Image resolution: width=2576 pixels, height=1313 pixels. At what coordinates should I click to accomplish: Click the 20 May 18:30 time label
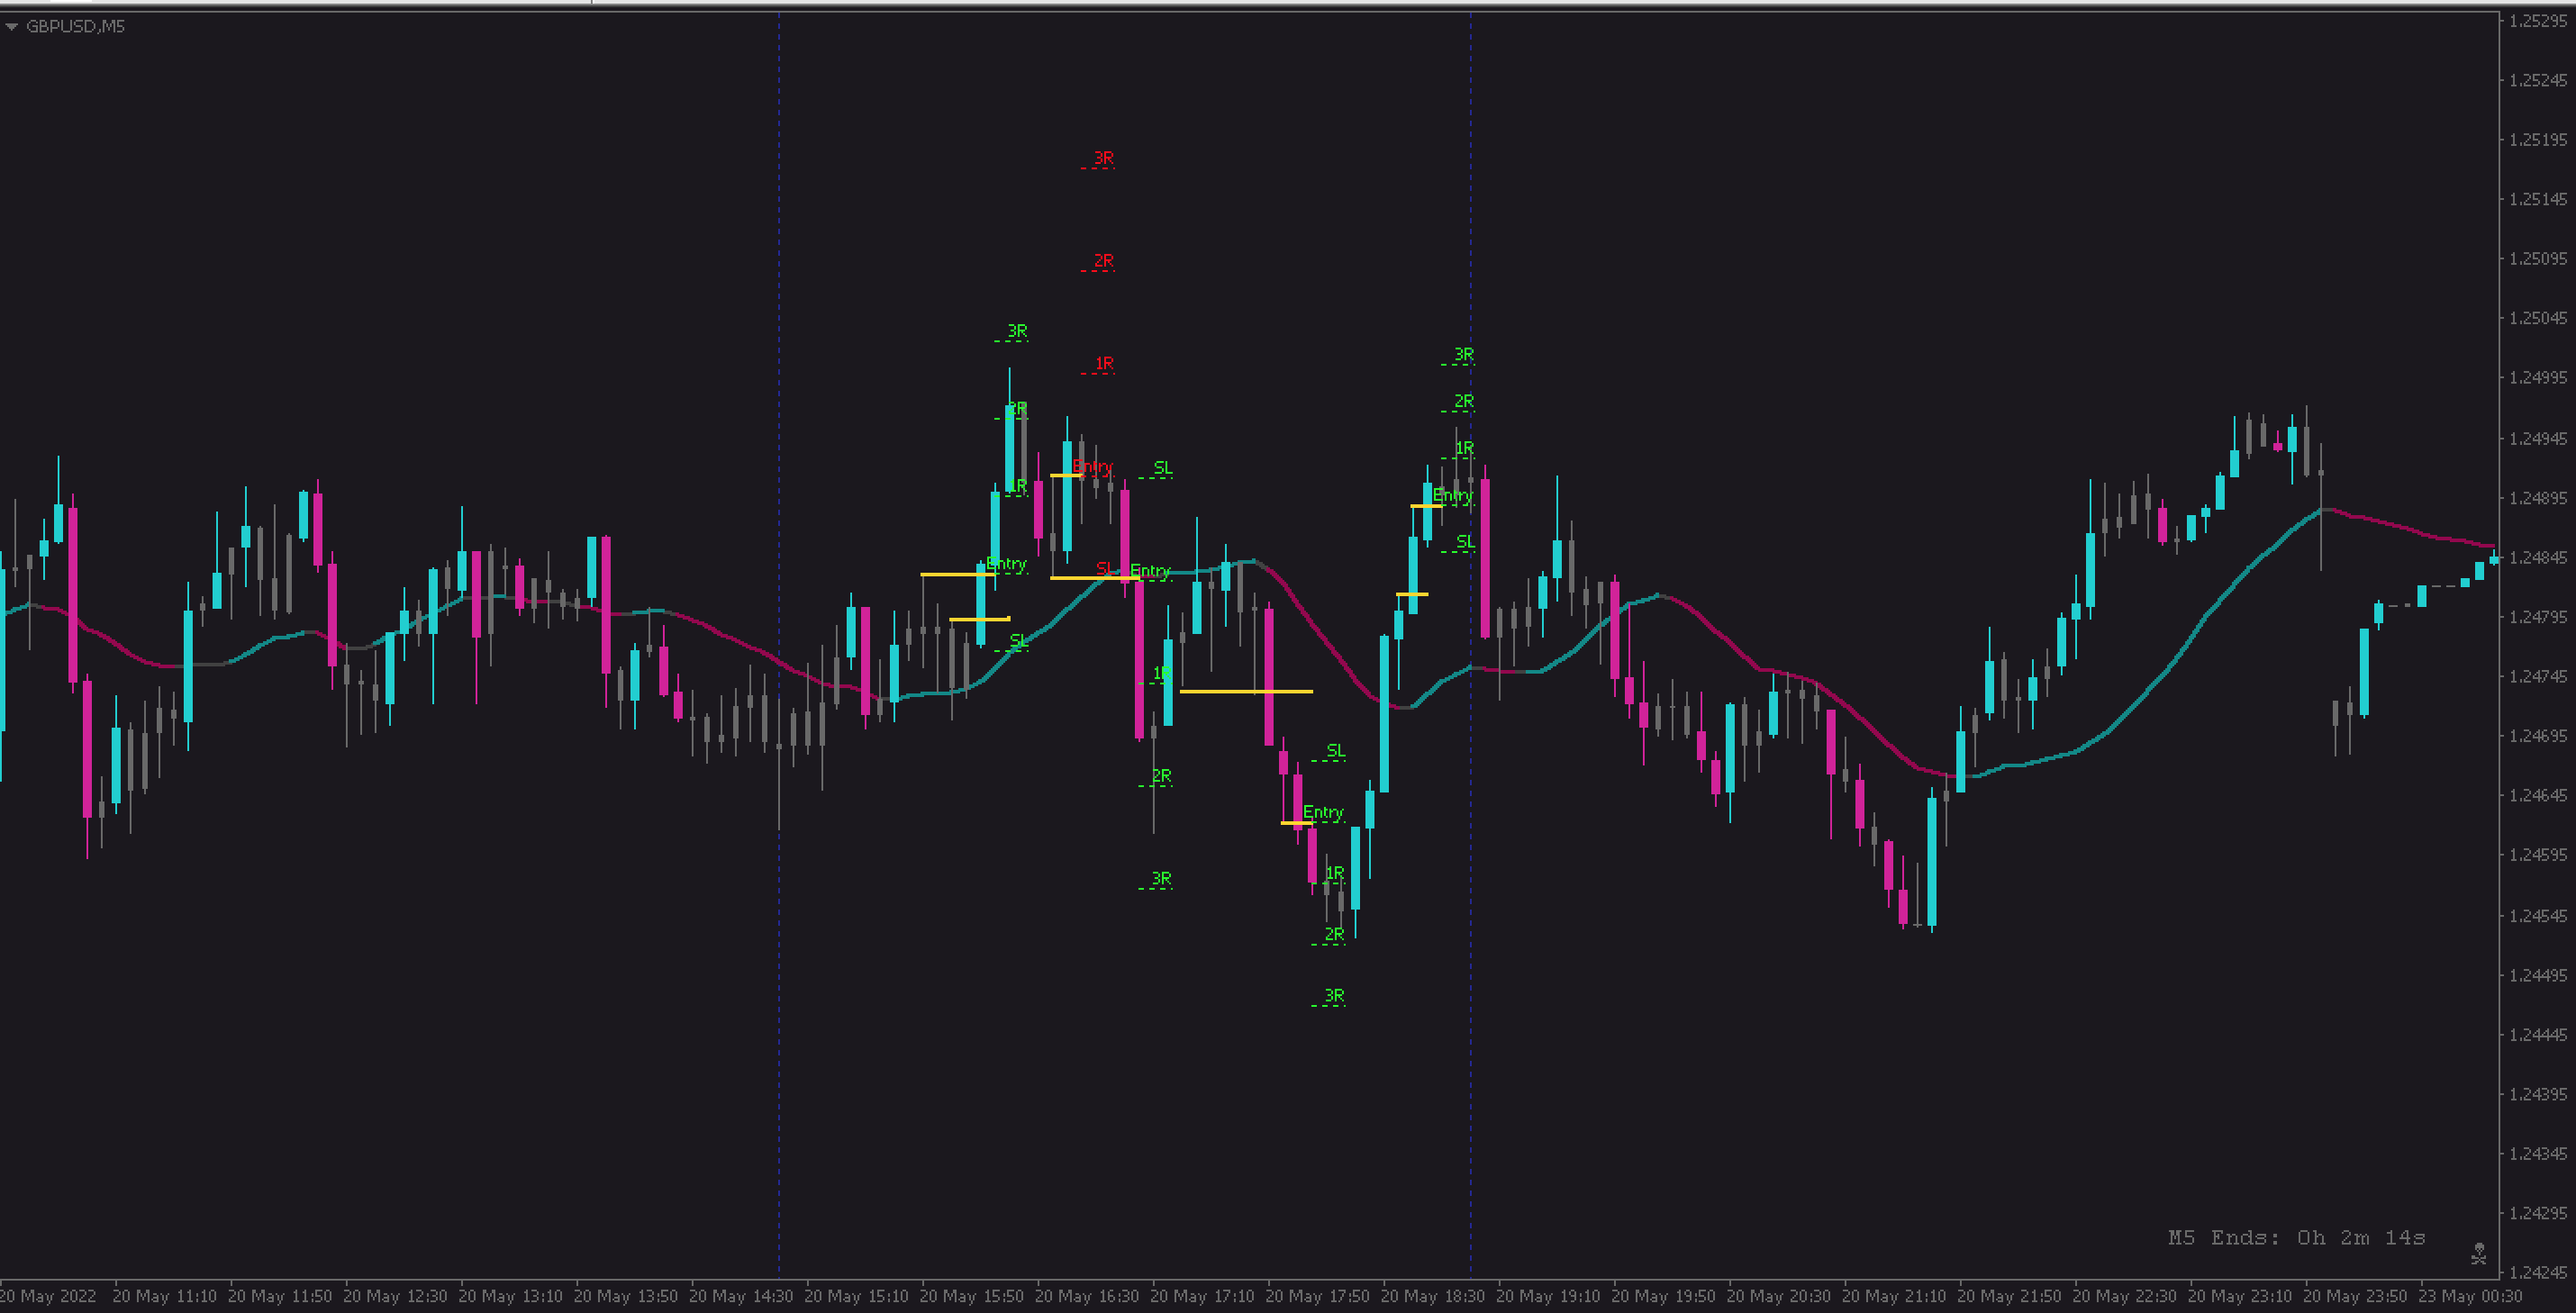tap(1432, 1296)
